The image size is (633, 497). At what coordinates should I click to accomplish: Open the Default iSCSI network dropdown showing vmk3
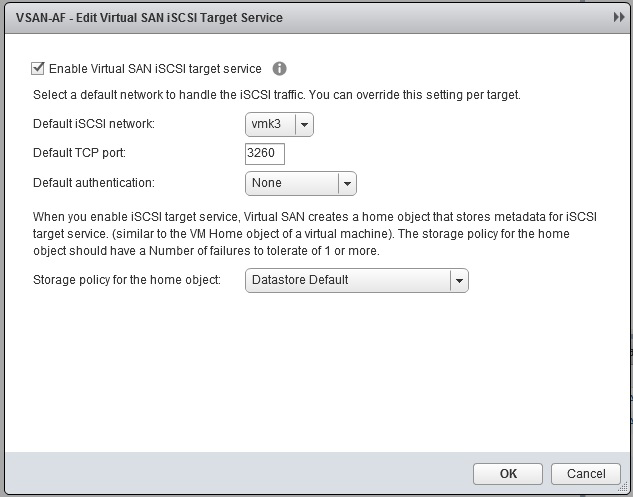coord(270,124)
